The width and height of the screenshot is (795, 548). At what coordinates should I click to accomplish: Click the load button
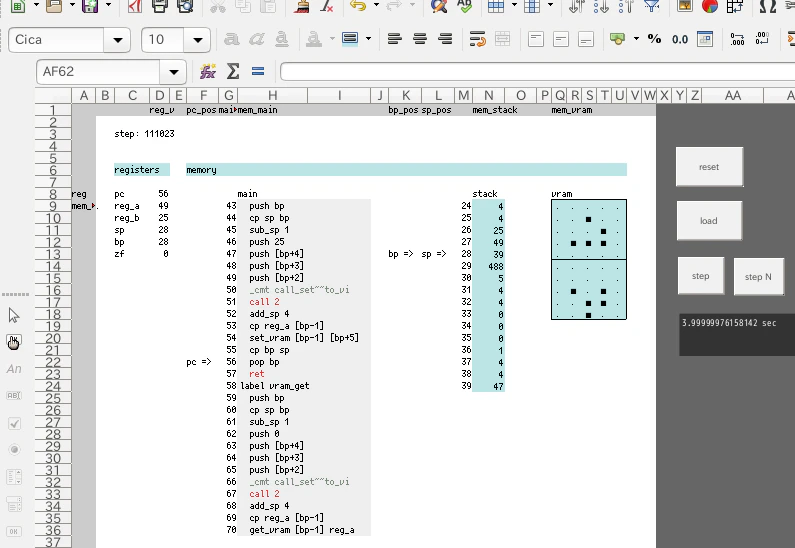(709, 221)
